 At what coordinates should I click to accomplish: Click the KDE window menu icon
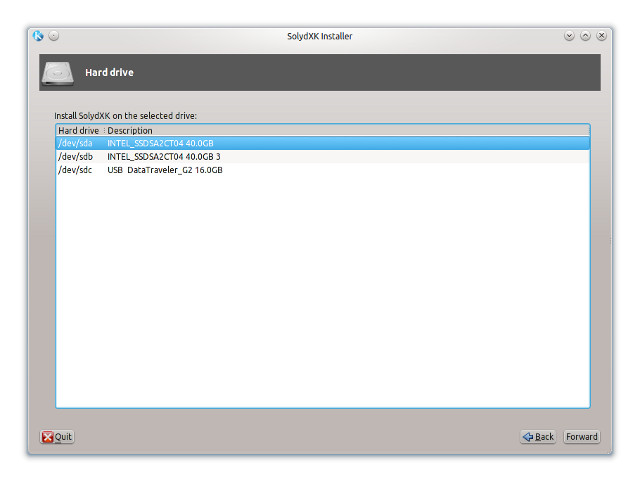[38, 36]
